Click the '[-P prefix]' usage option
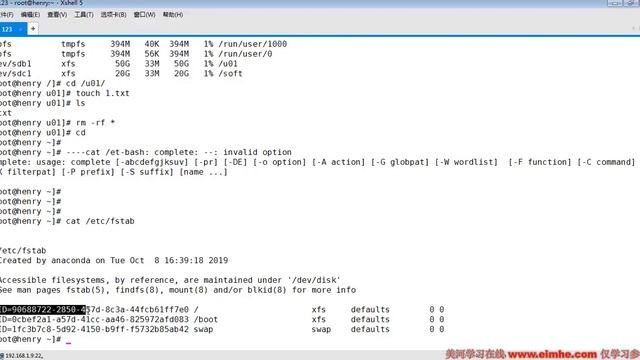Image resolution: width=640 pixels, height=360 pixels. pos(88,172)
